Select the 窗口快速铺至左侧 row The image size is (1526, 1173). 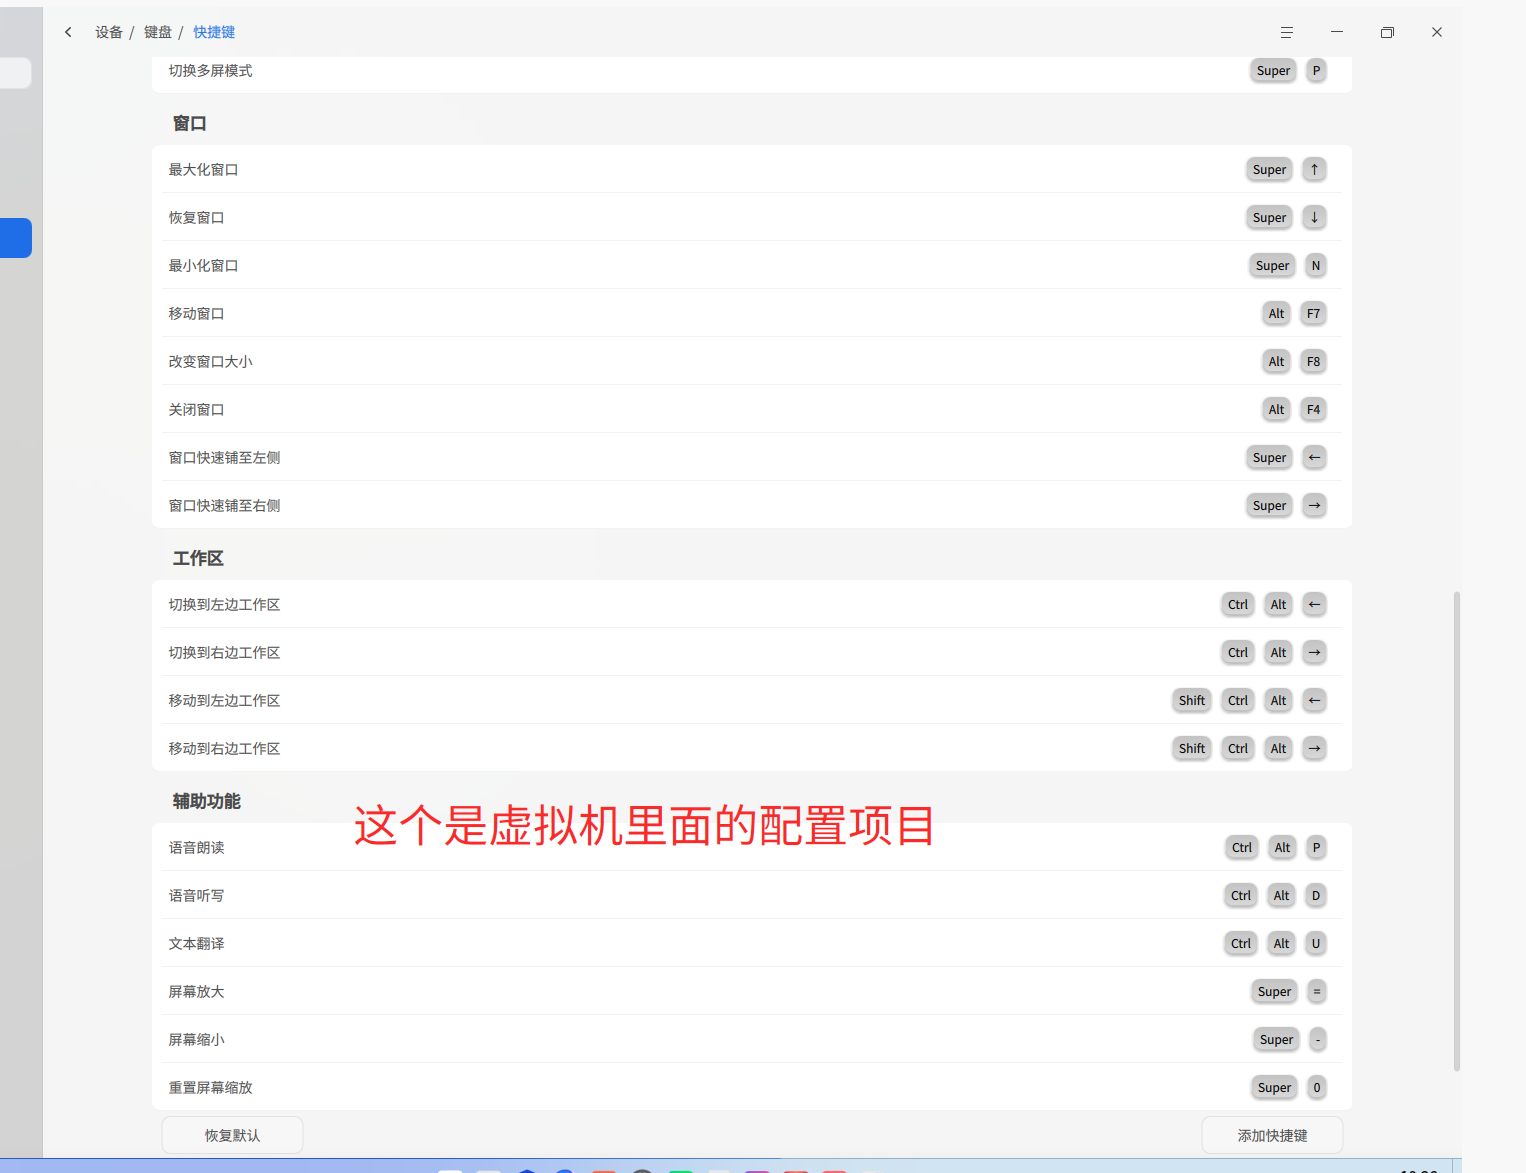[752, 457]
